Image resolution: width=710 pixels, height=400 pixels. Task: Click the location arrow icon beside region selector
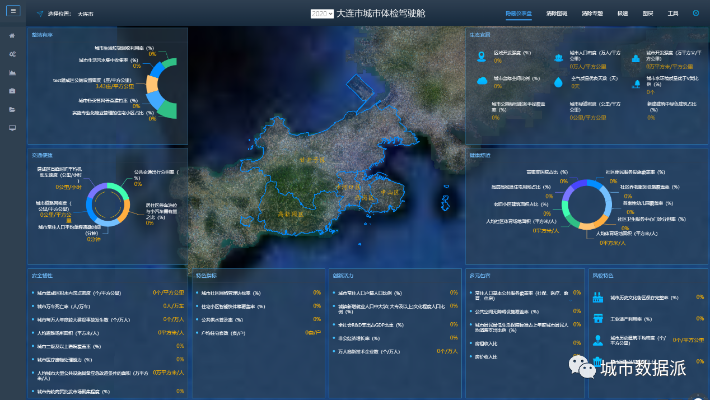click(39, 15)
